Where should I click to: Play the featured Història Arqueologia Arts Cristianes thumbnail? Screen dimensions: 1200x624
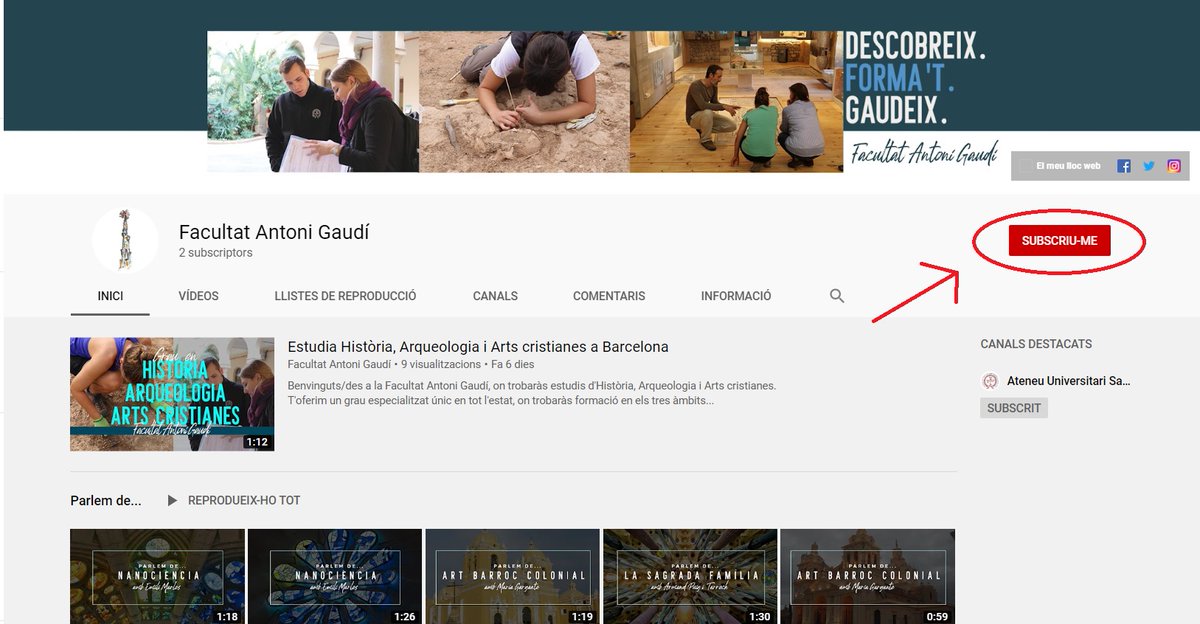[x=172, y=394]
